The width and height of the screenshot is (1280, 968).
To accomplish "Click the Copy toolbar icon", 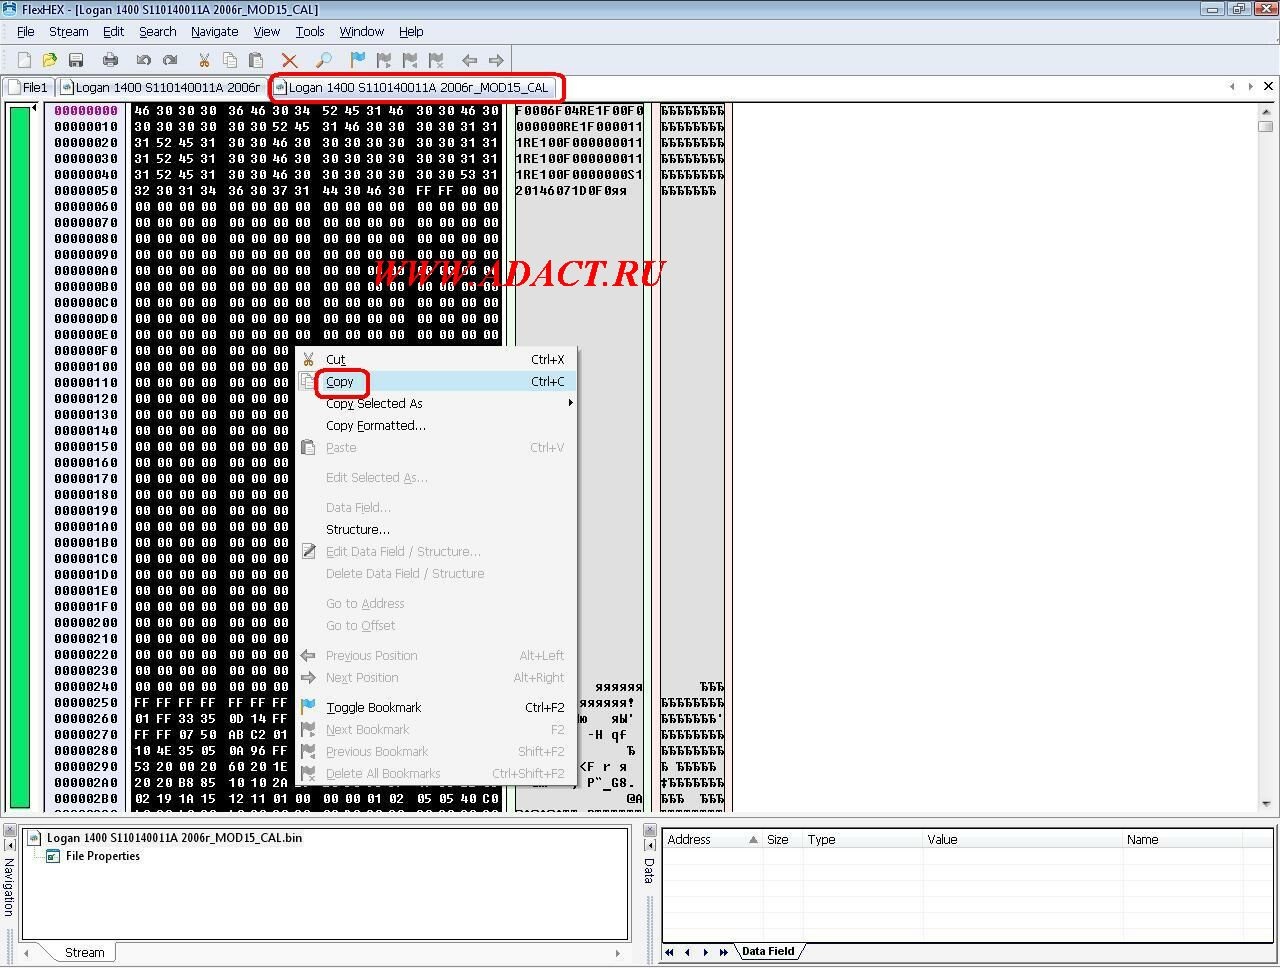I will [x=230, y=60].
